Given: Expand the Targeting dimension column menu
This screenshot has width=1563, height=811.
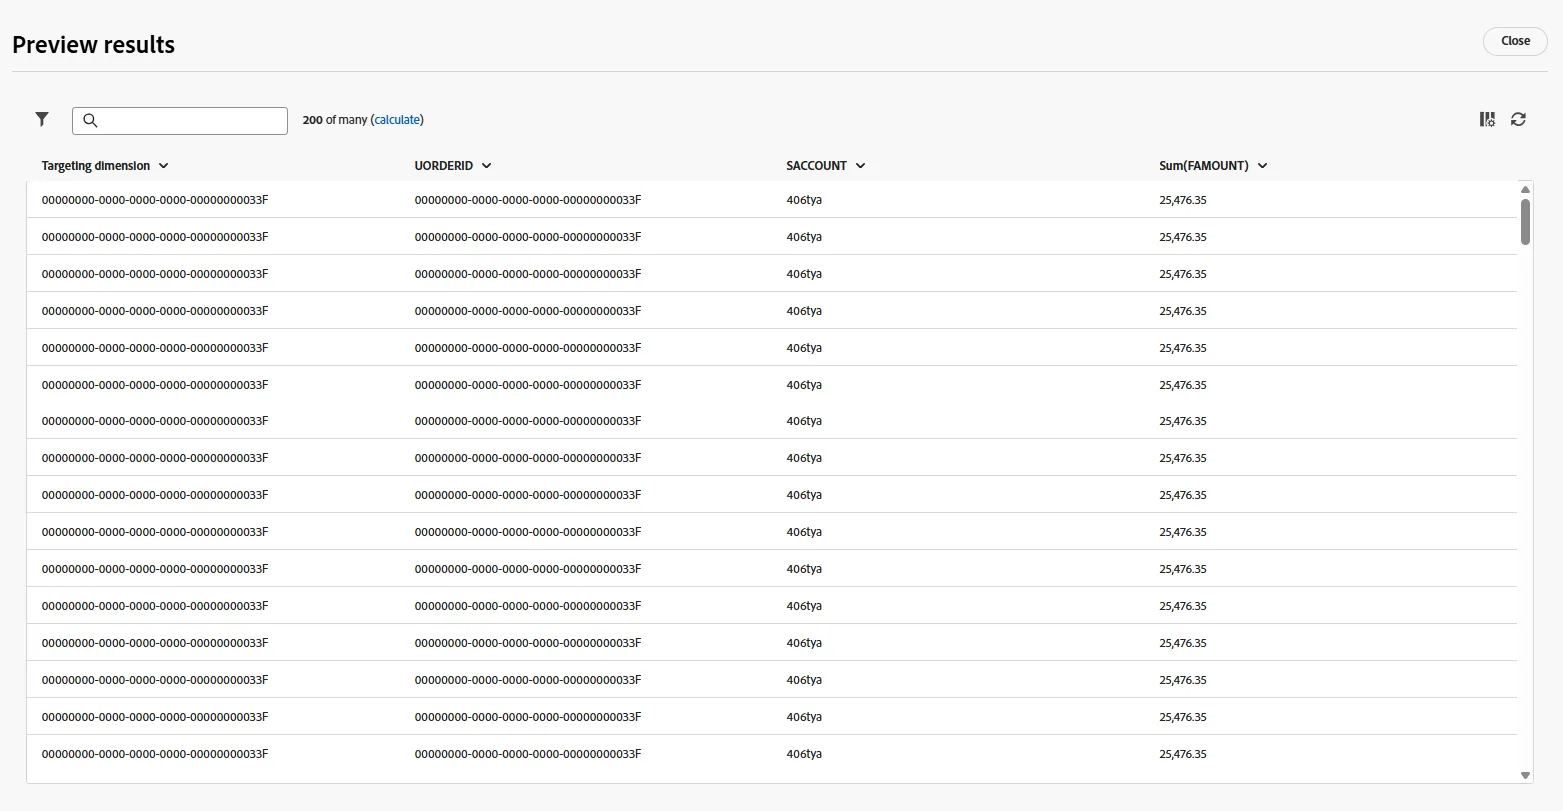Looking at the screenshot, I should [x=163, y=166].
